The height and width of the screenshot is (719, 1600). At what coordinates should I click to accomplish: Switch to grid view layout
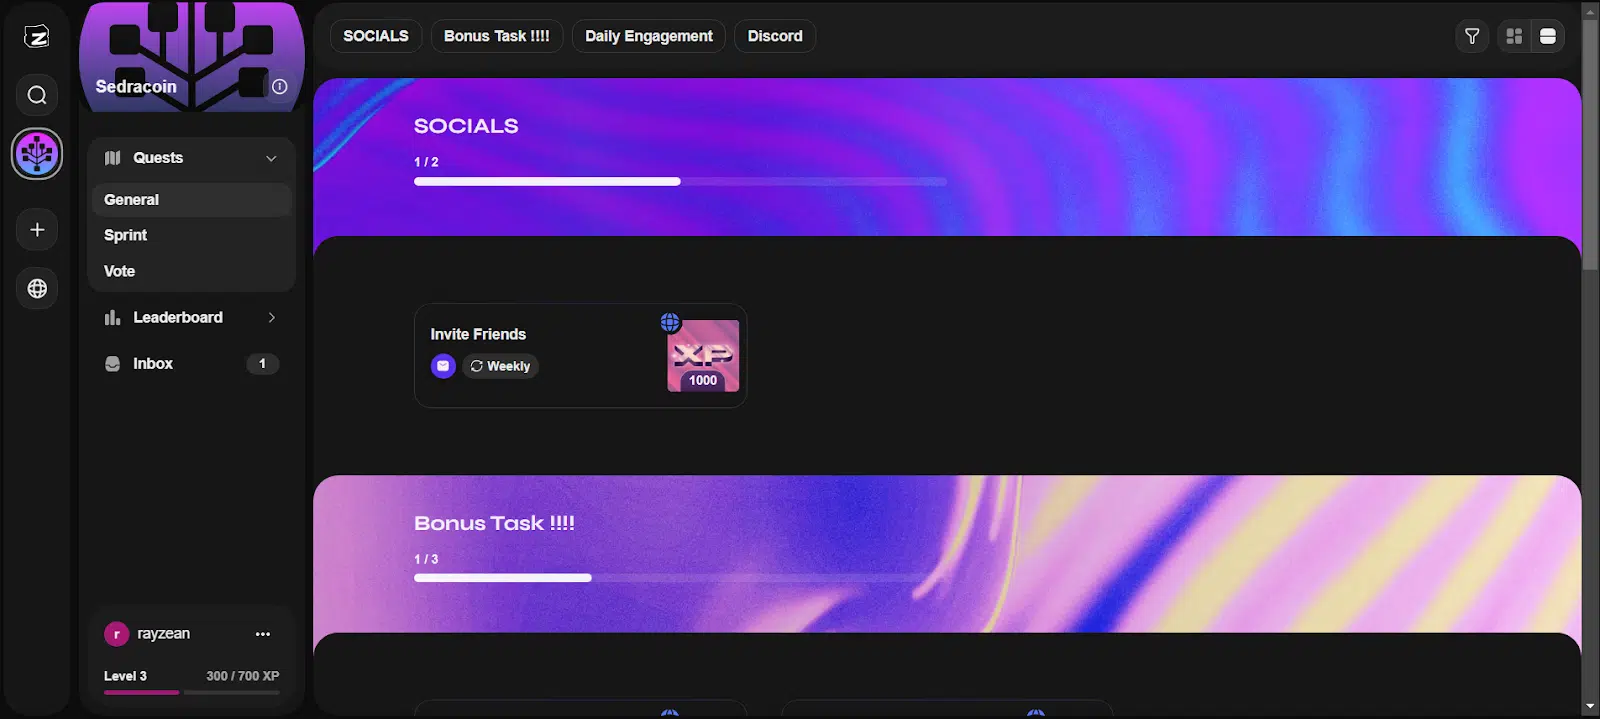[1514, 36]
